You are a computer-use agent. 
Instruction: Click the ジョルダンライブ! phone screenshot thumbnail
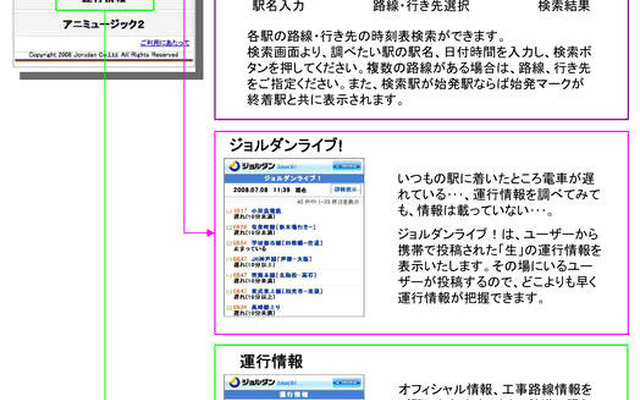click(294, 237)
